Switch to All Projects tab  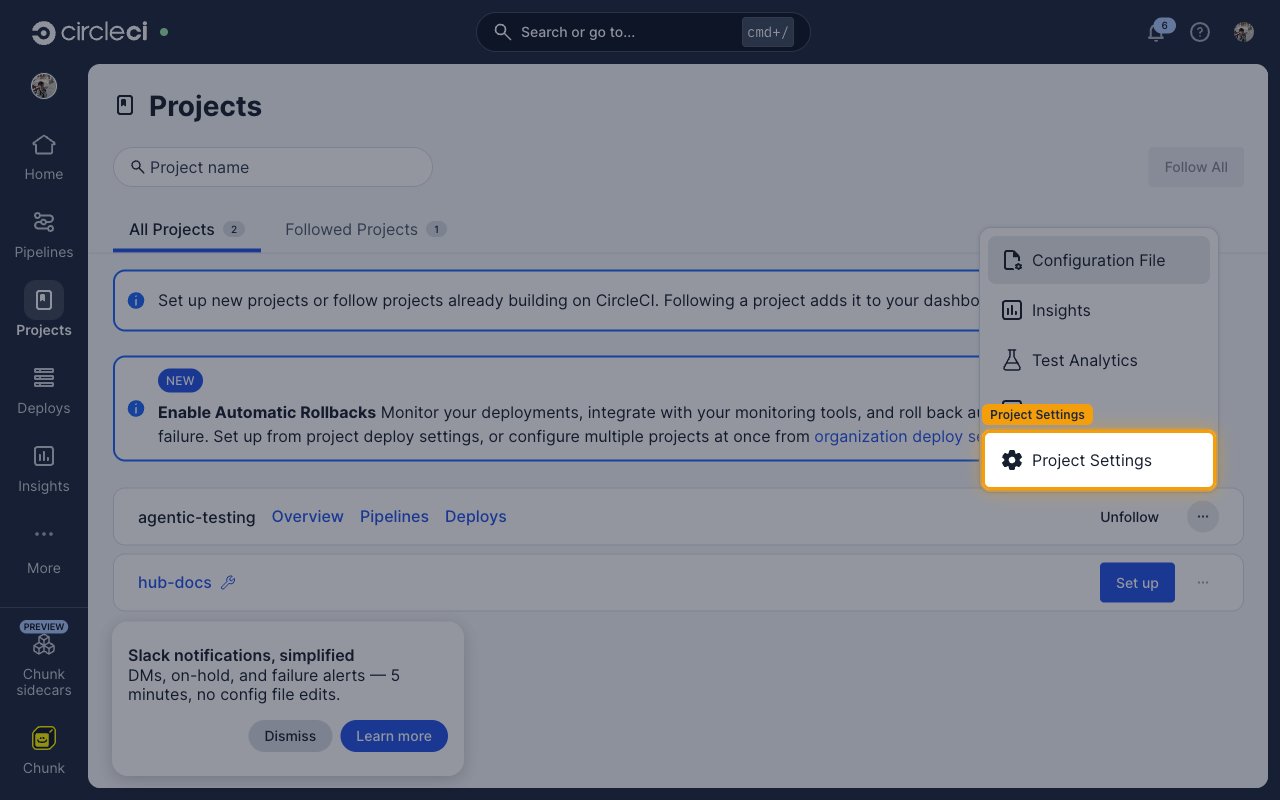(x=187, y=229)
